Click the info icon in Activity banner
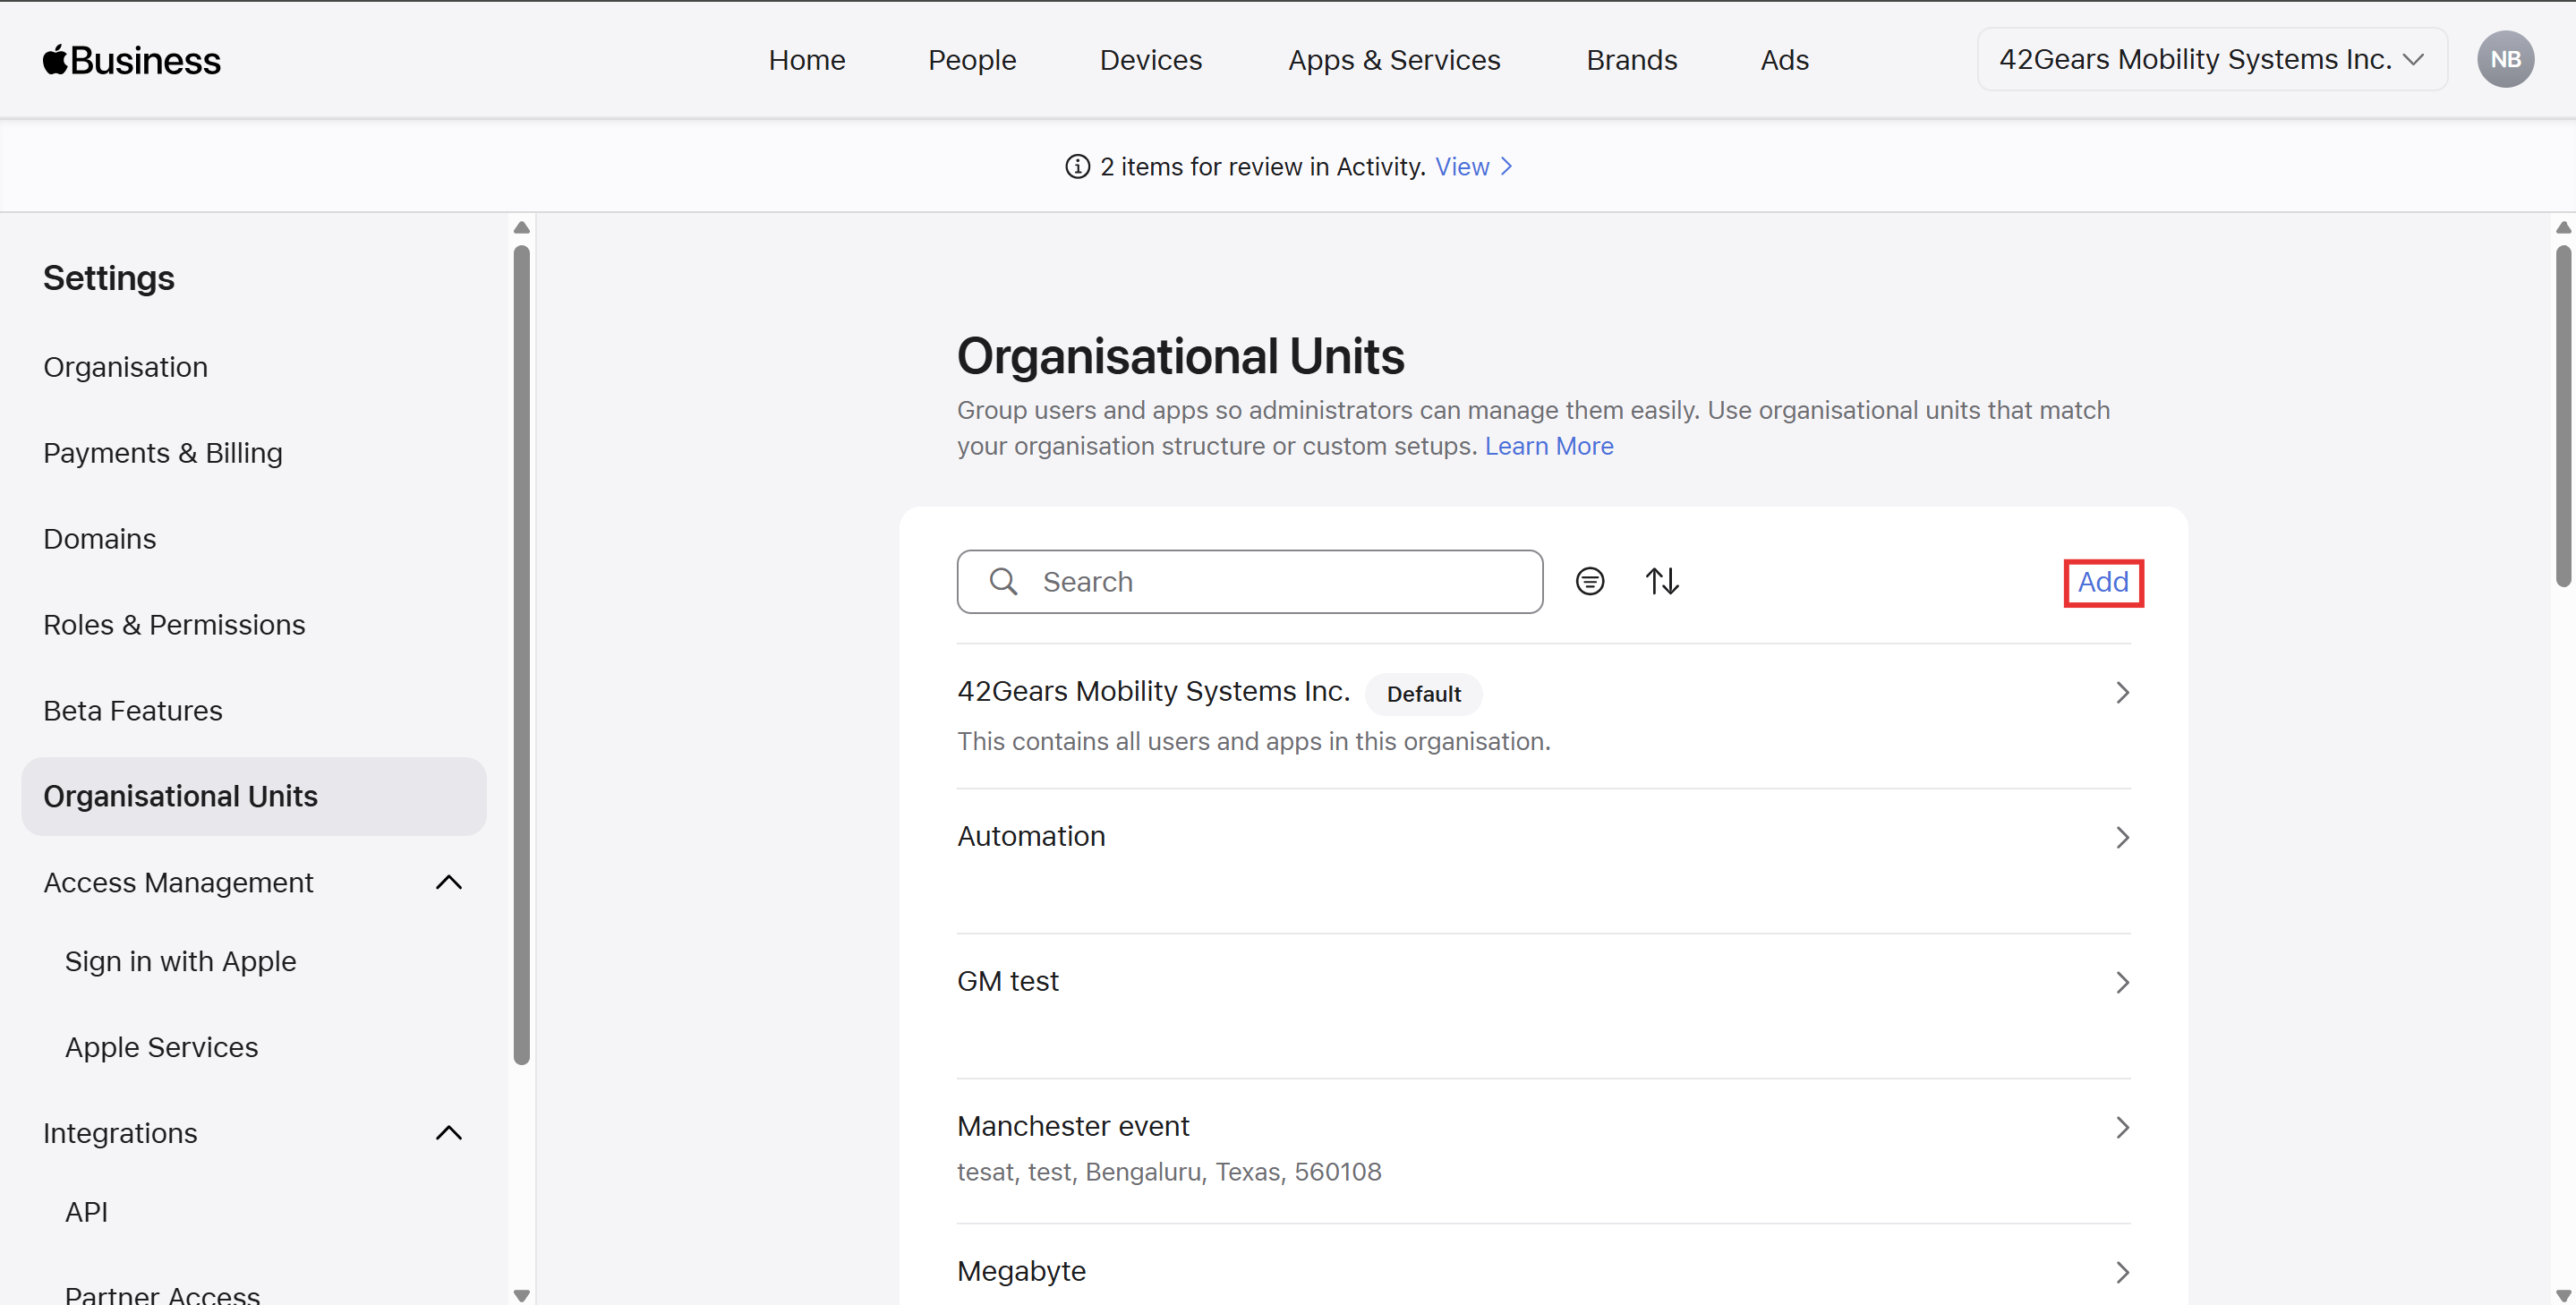 click(x=1077, y=166)
